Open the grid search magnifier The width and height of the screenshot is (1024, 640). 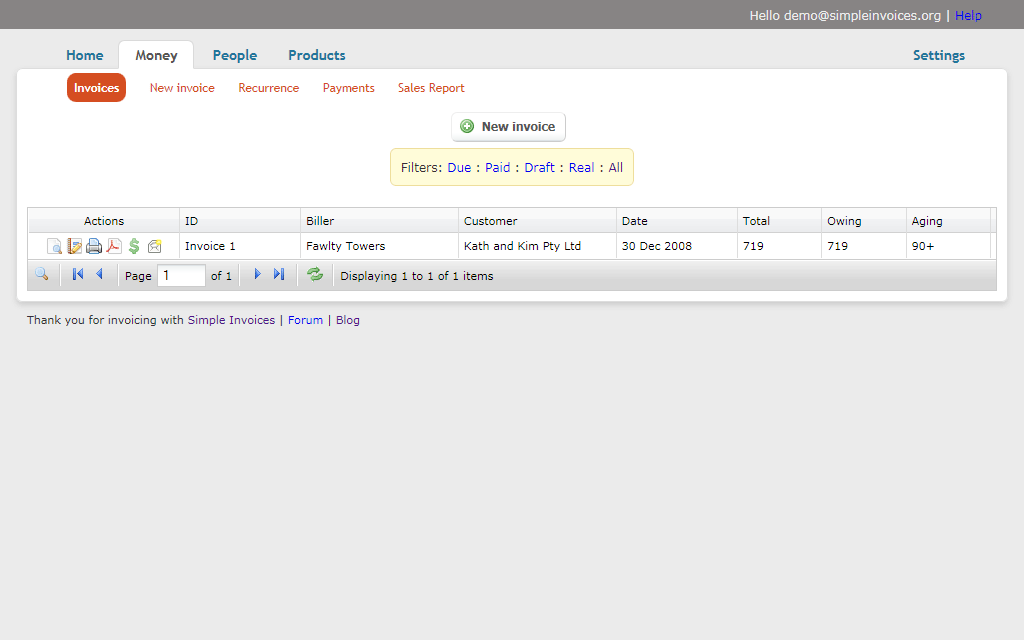41,275
